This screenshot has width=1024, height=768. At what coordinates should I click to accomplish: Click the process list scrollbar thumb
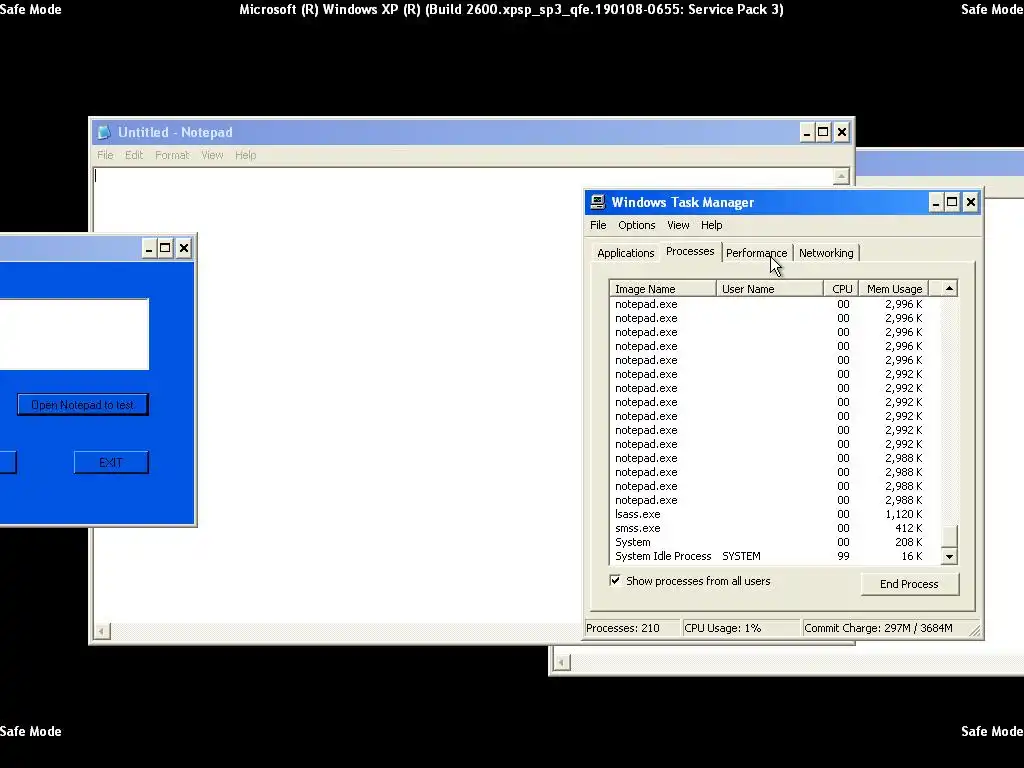[x=949, y=536]
